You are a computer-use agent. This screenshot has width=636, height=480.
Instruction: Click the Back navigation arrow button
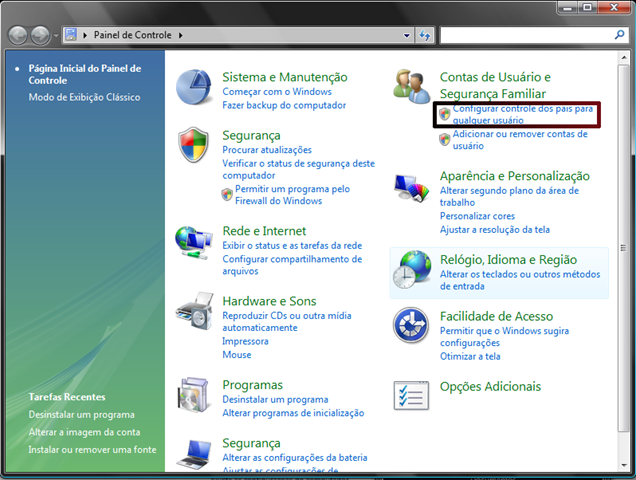tap(17, 35)
